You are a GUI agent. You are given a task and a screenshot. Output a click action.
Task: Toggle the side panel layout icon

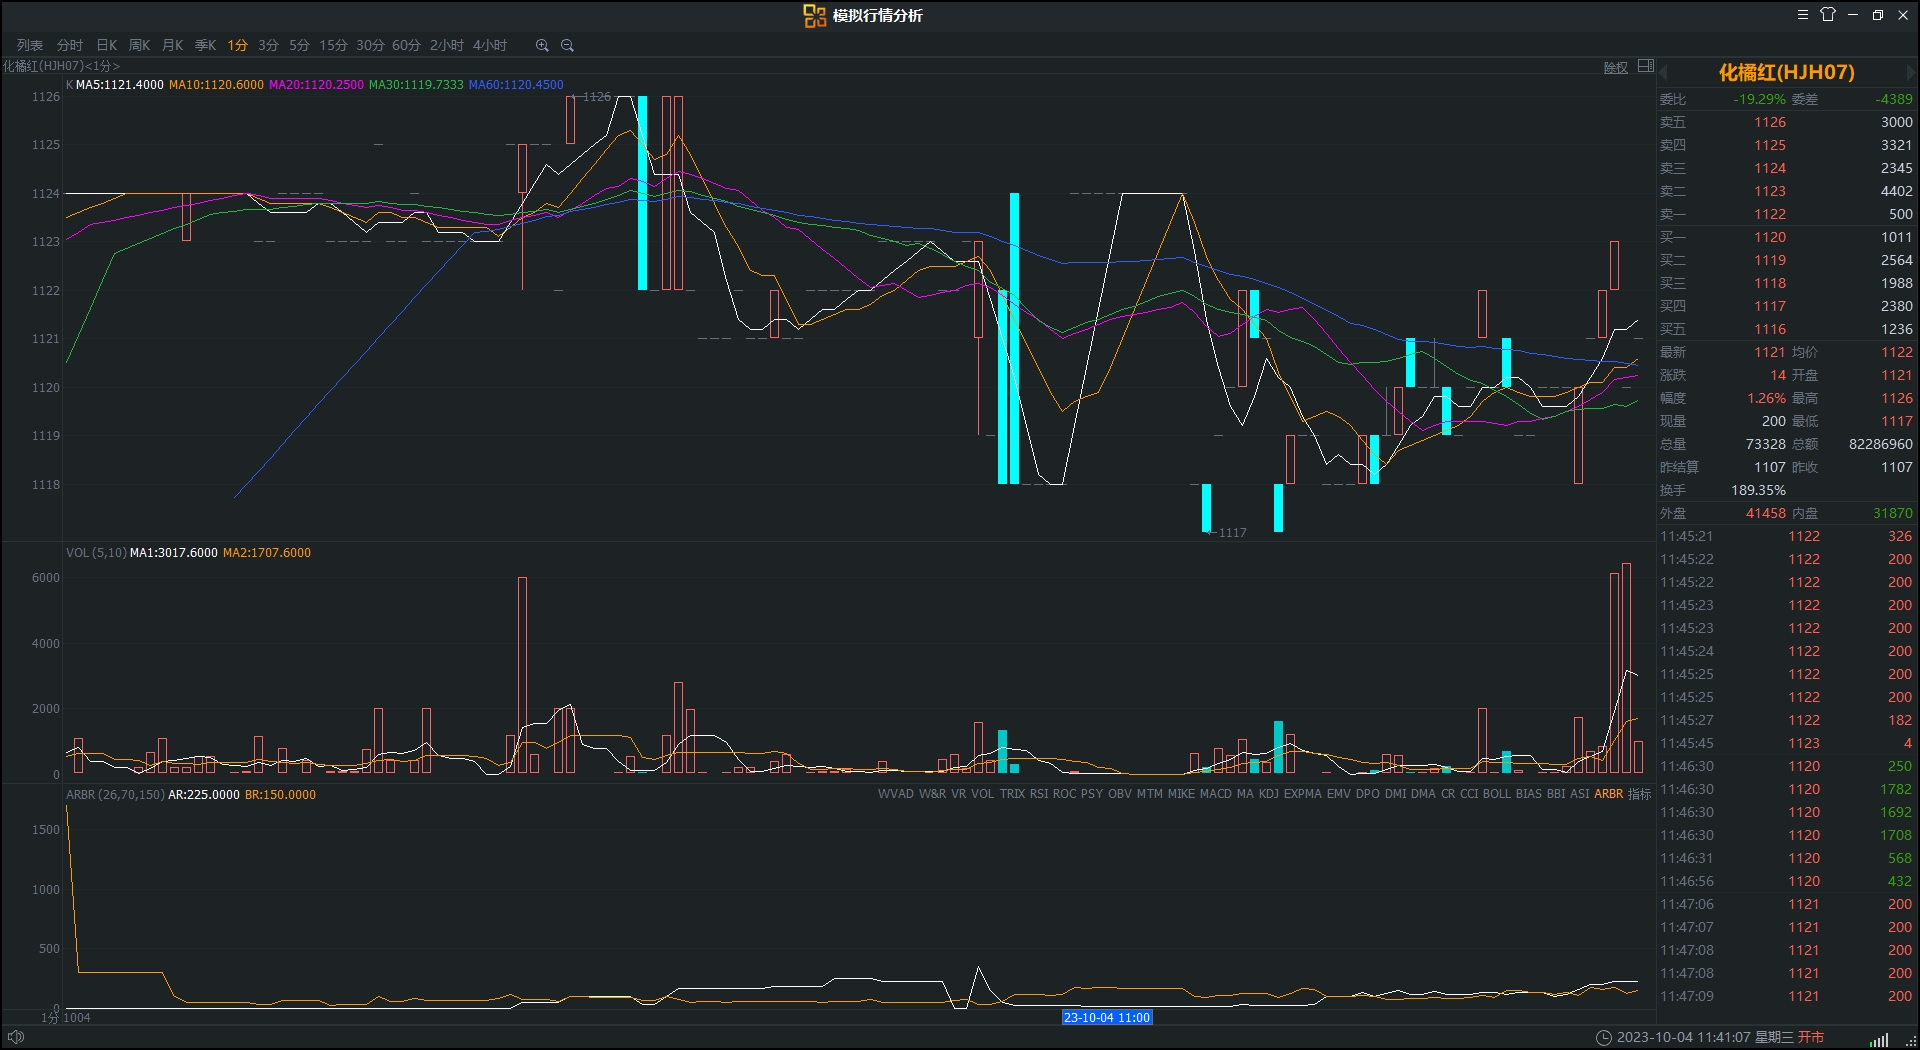coord(1646,67)
